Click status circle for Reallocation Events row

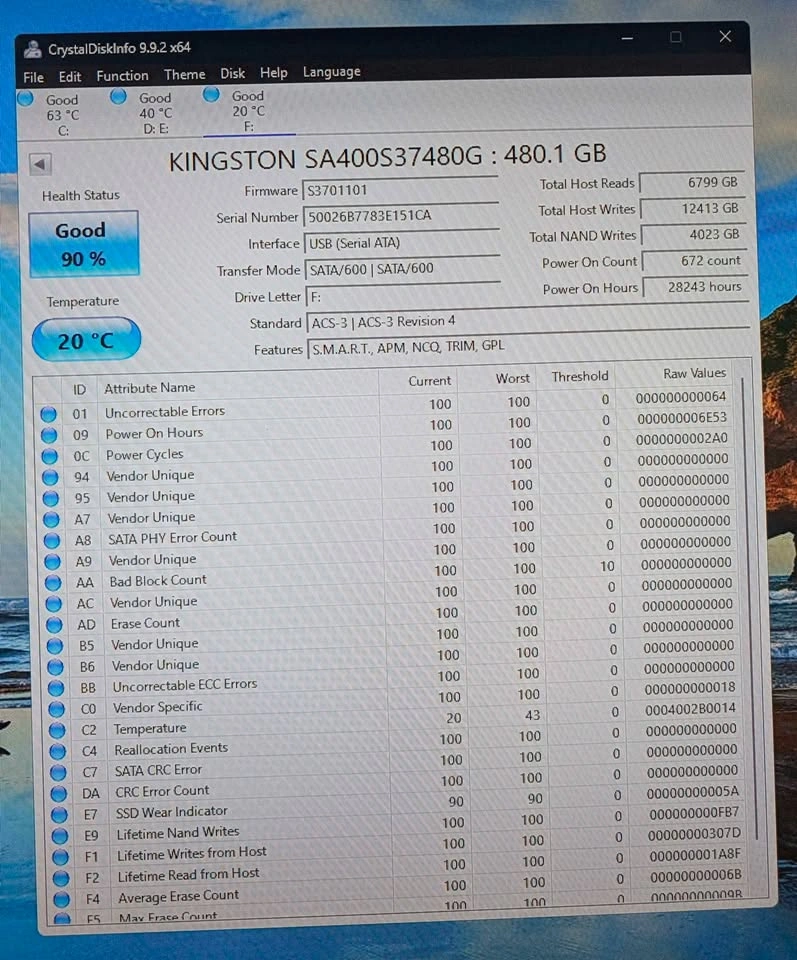pyautogui.click(x=58, y=751)
